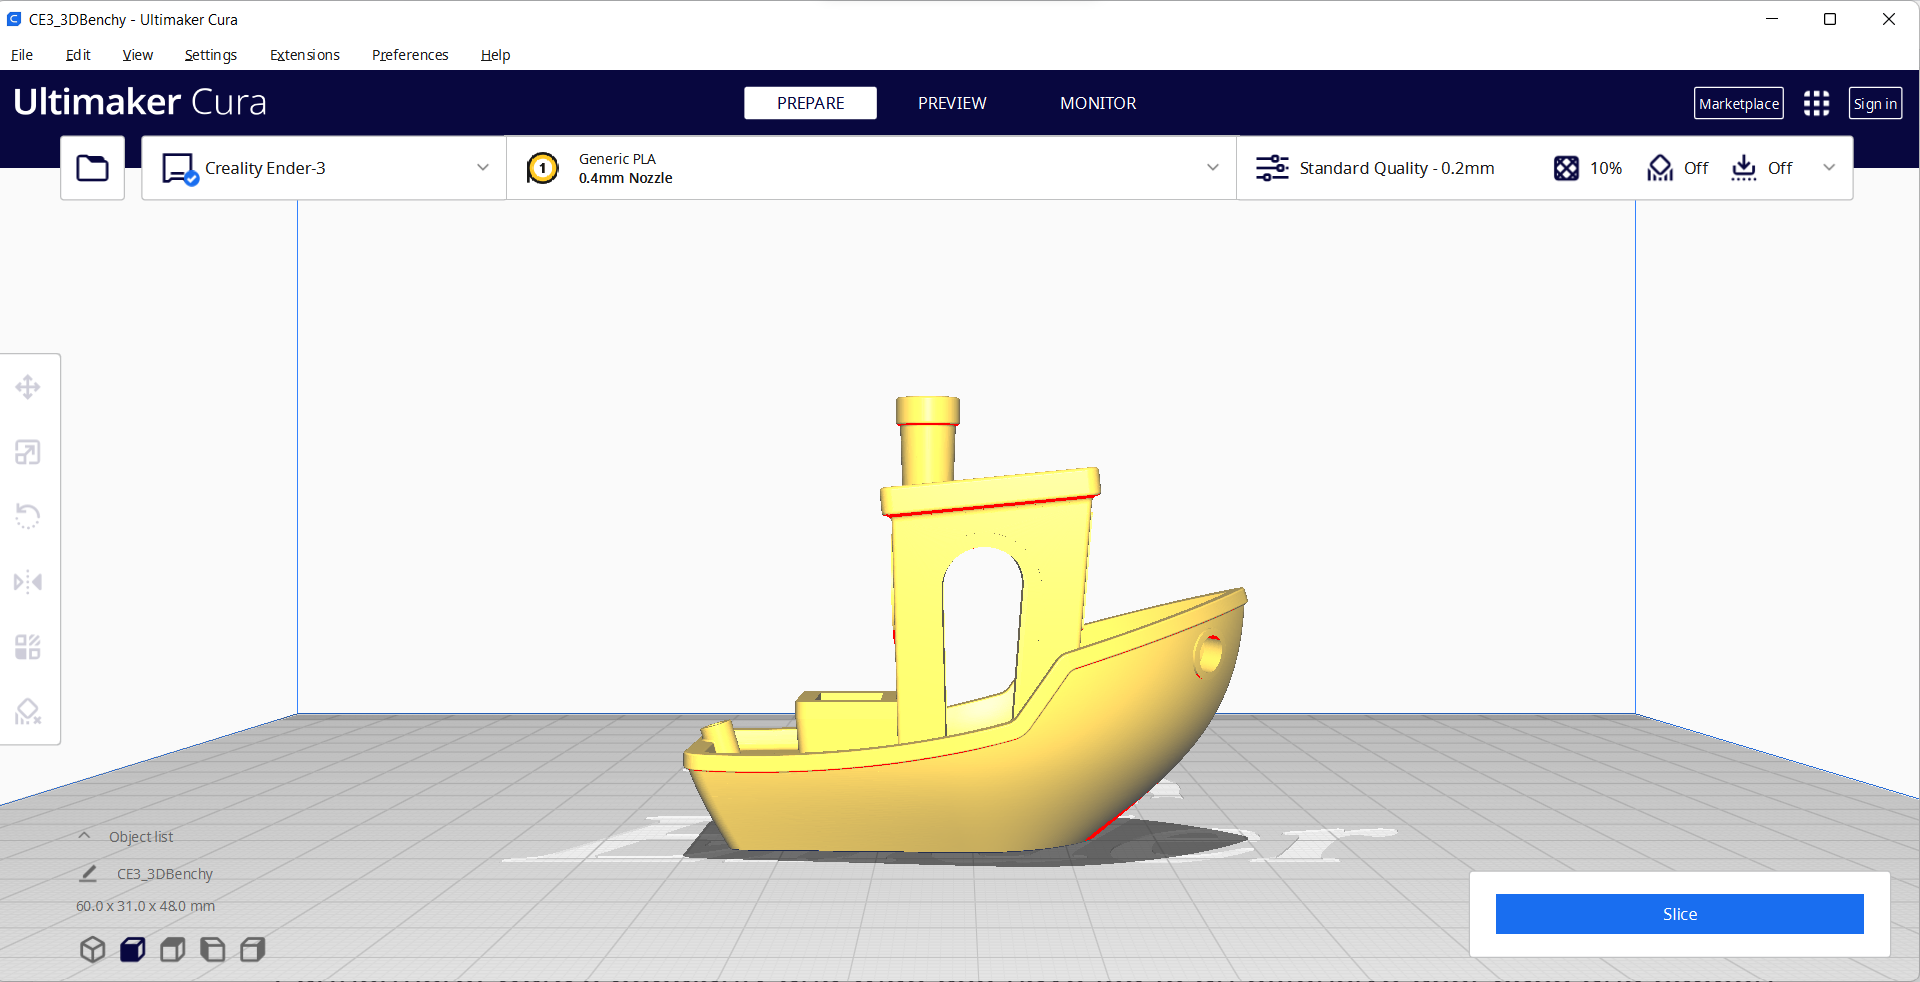Viewport: 1920px width, 982px height.
Task: Switch to the top view camera
Action: point(172,949)
